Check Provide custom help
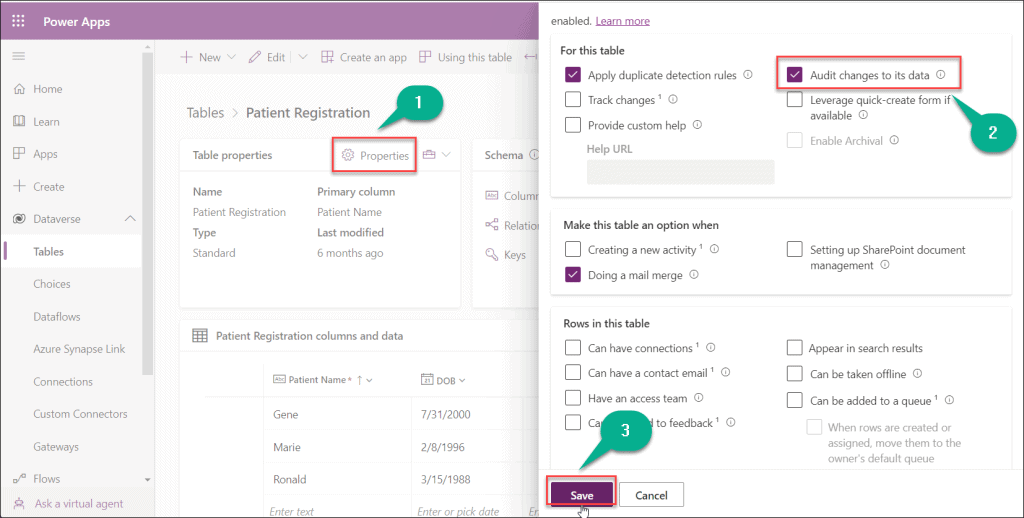The height and width of the screenshot is (518, 1024). click(x=573, y=125)
